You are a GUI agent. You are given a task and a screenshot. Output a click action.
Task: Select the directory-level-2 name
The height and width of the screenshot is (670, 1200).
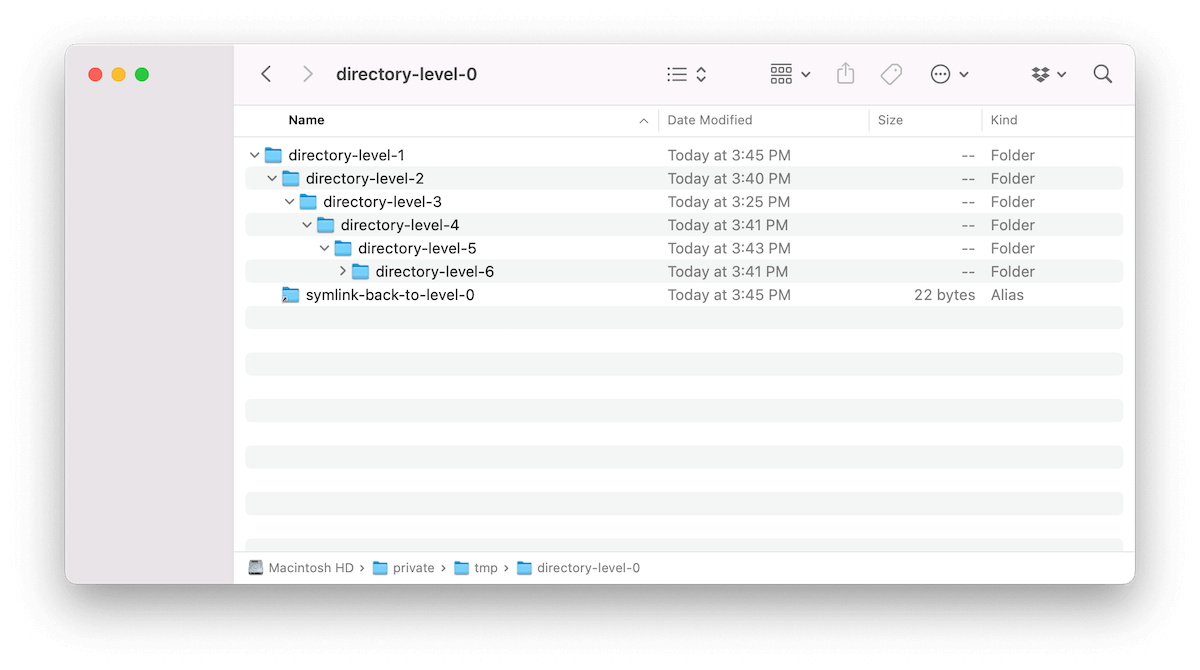pos(365,179)
